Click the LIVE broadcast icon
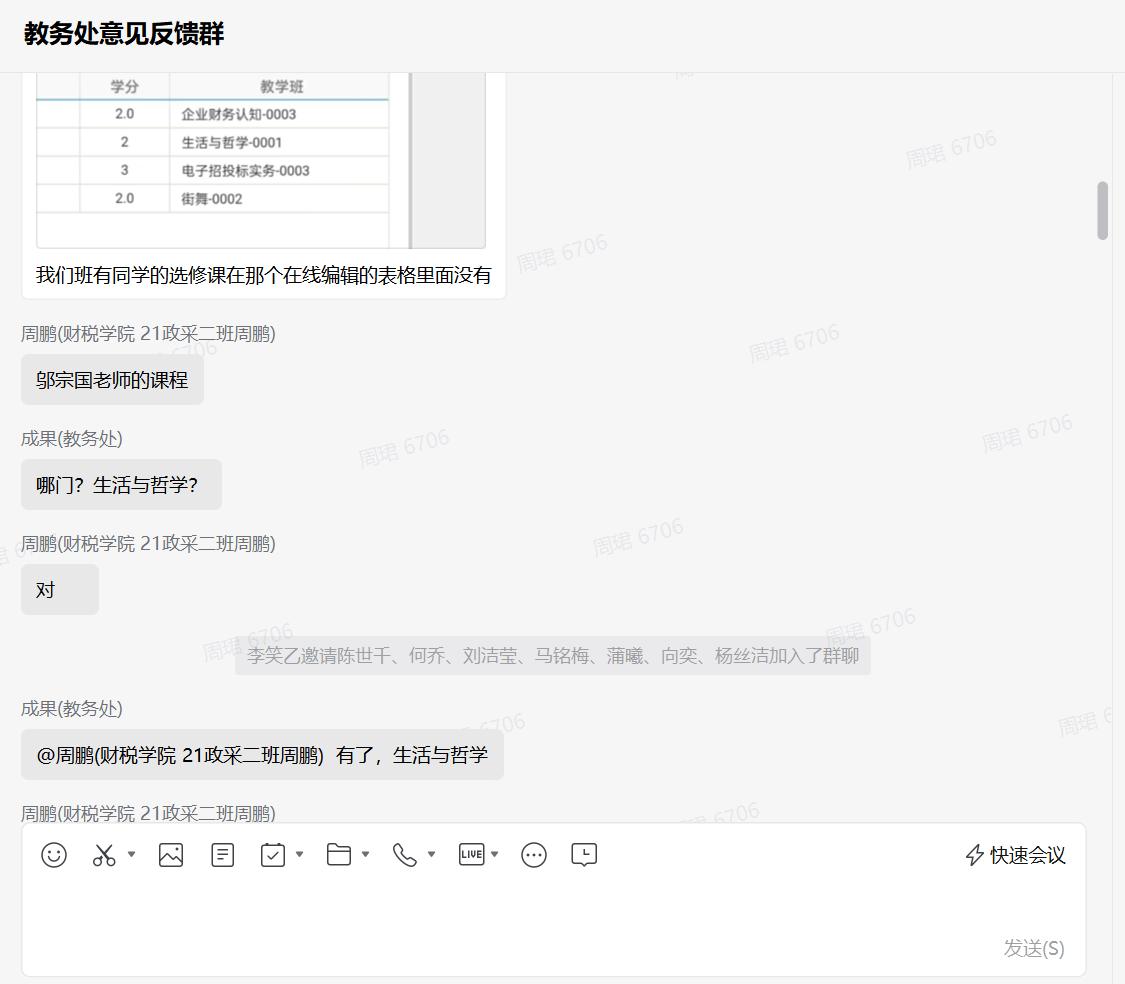1125x984 pixels. (471, 855)
